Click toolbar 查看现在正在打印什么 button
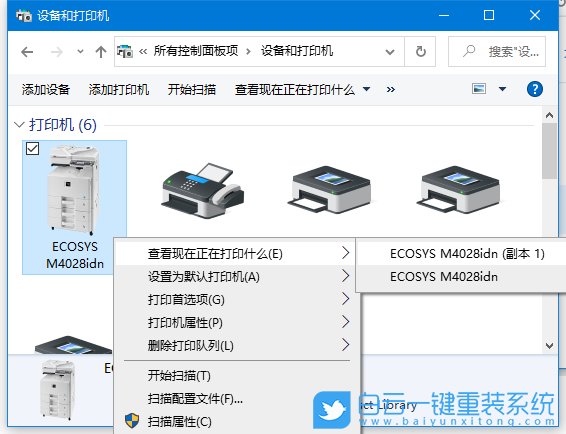This screenshot has height=434, width=566. pos(294,89)
